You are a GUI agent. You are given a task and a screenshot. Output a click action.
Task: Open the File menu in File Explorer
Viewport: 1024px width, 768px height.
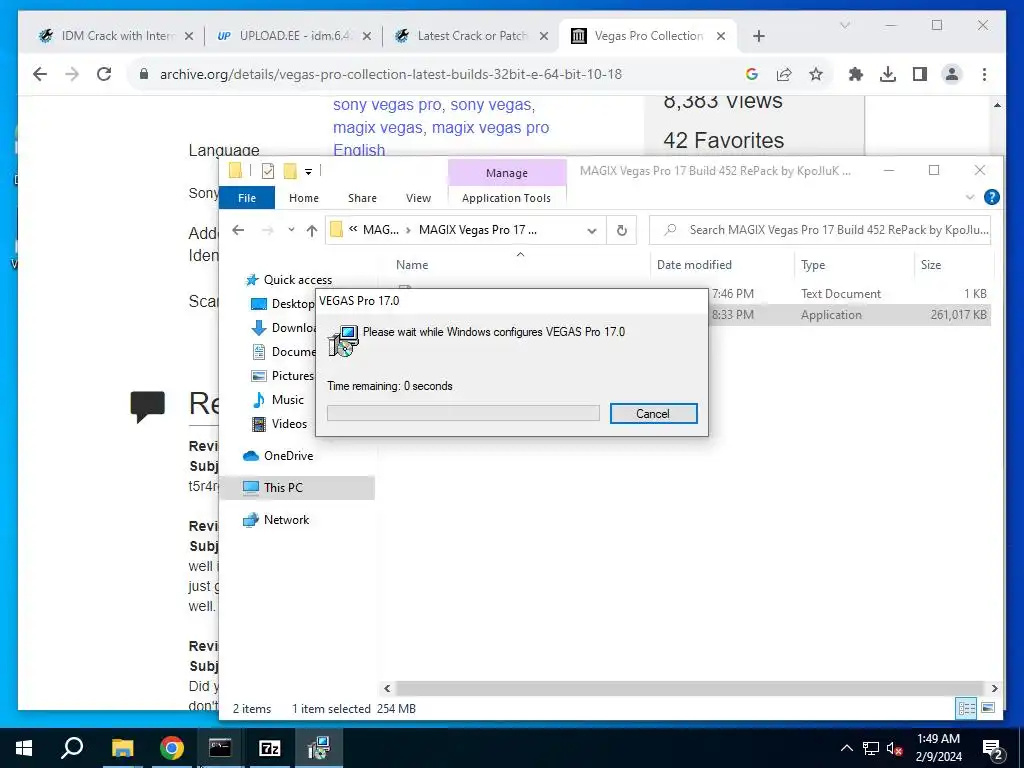[x=247, y=198]
